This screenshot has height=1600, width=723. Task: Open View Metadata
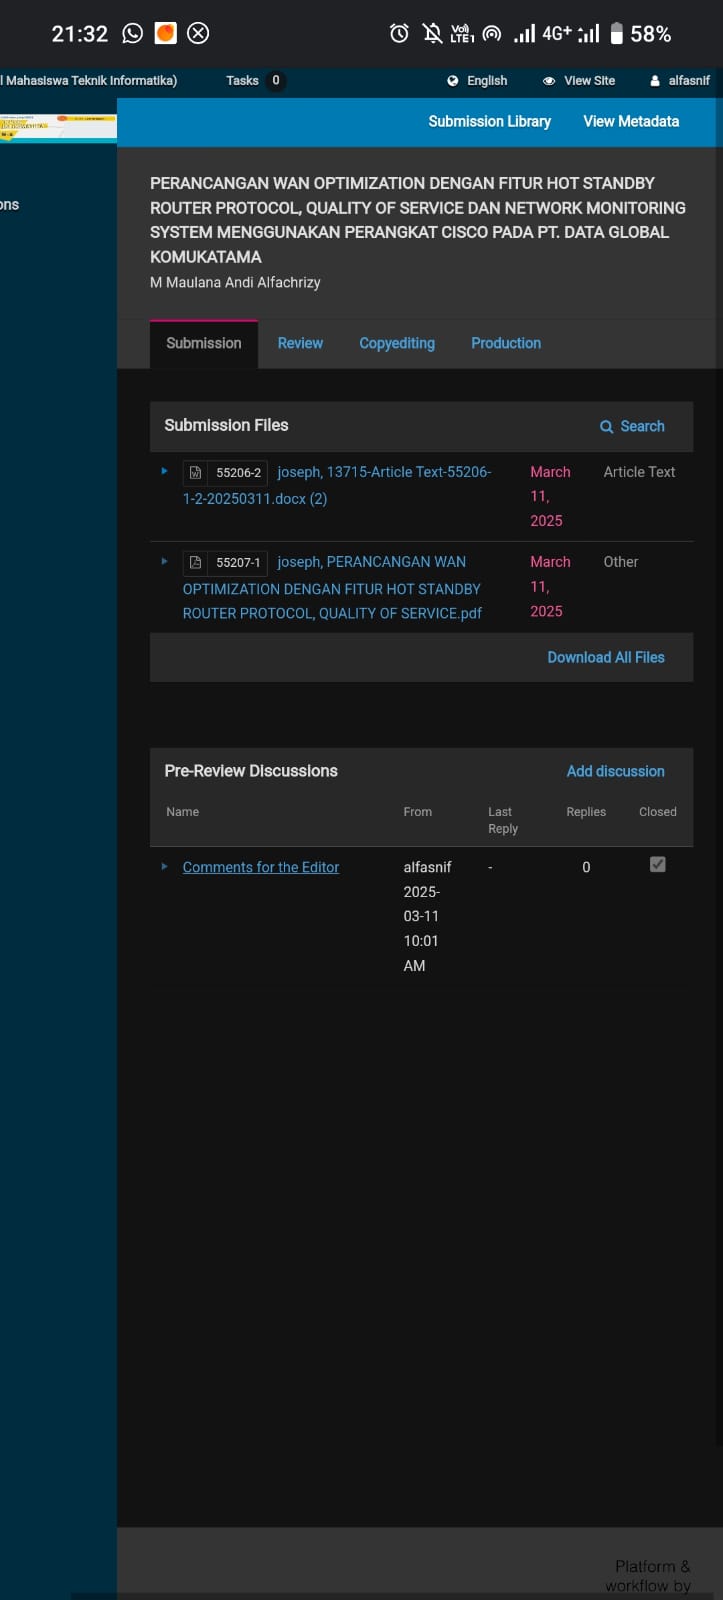point(631,121)
